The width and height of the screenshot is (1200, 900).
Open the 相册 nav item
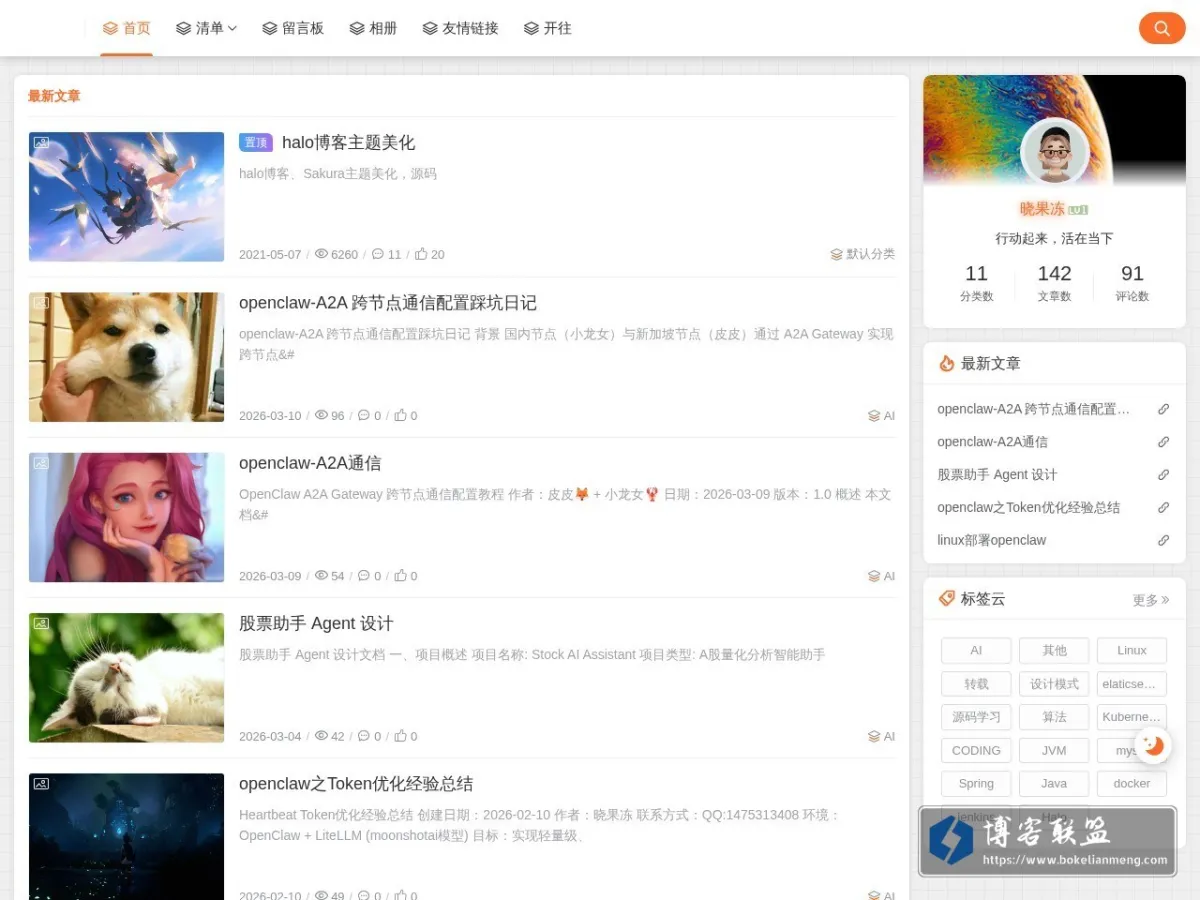(373, 28)
